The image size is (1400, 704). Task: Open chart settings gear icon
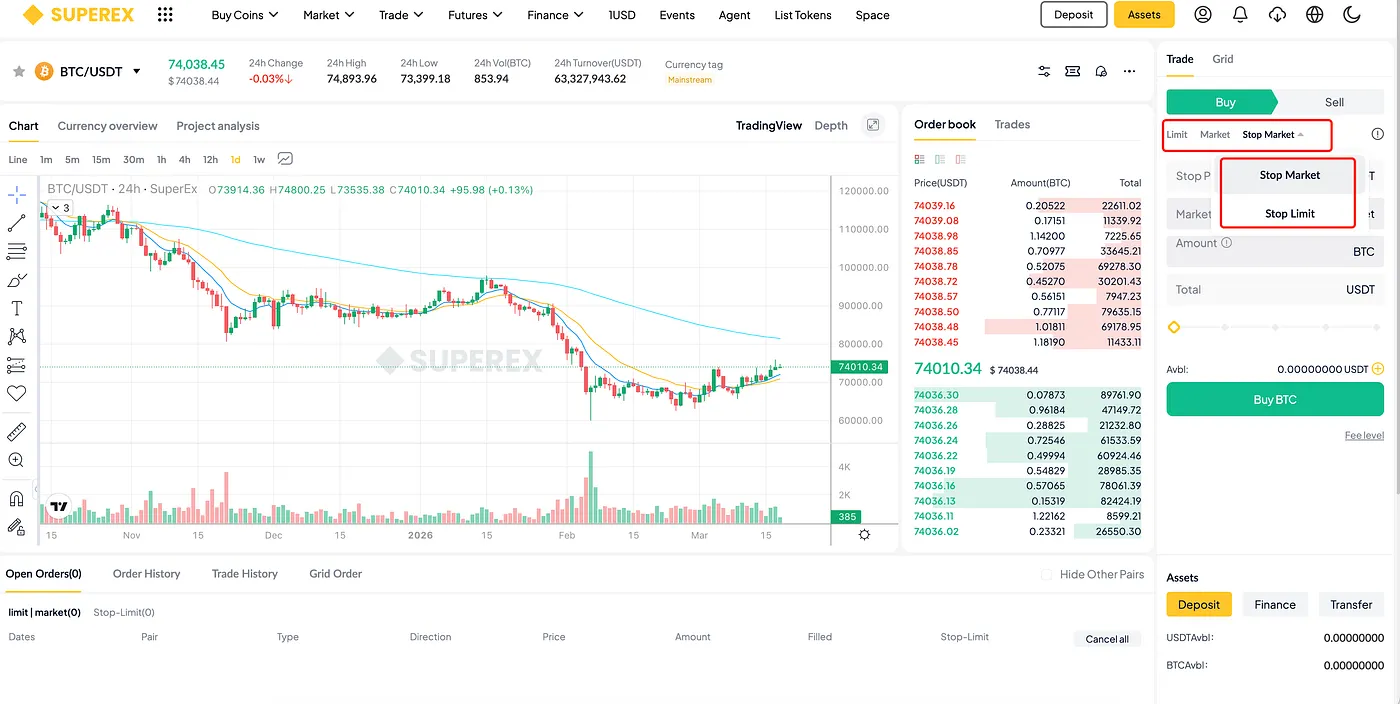864,534
